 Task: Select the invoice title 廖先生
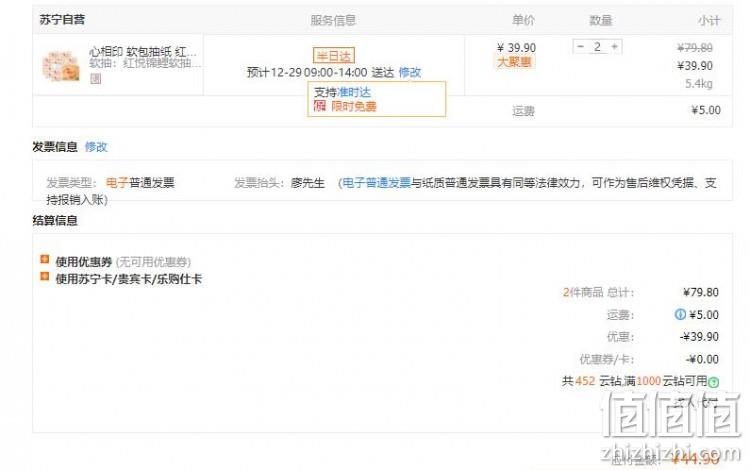[x=308, y=183]
